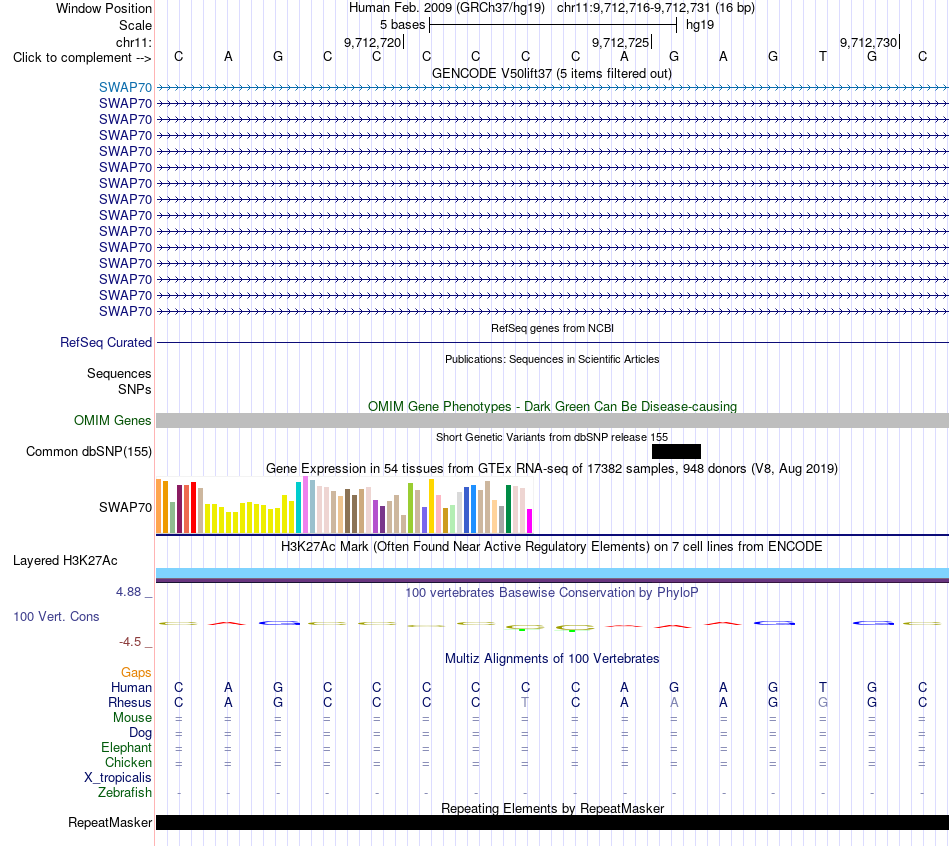Click the position range chr11:9,712,716-9,712,731 text
The image size is (950, 846).
(634, 8)
